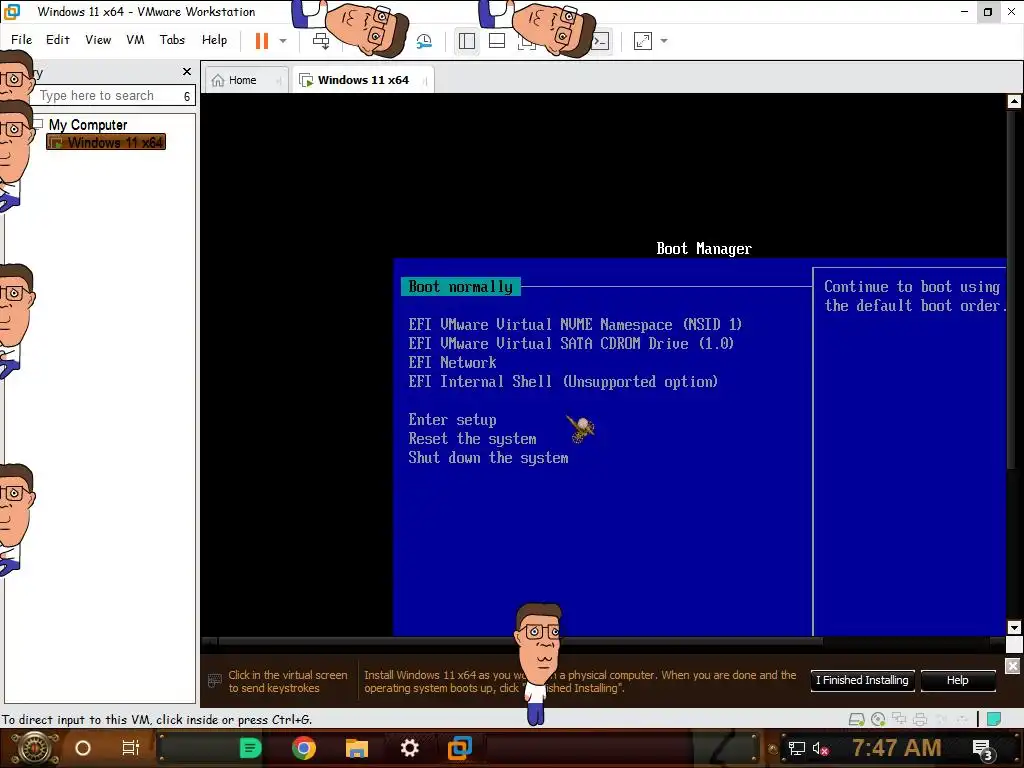Select Enter setup option
This screenshot has width=1024, height=768.
[x=452, y=420]
